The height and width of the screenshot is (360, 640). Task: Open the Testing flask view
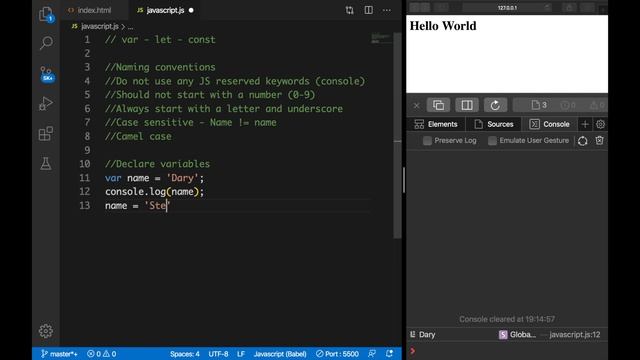point(46,164)
